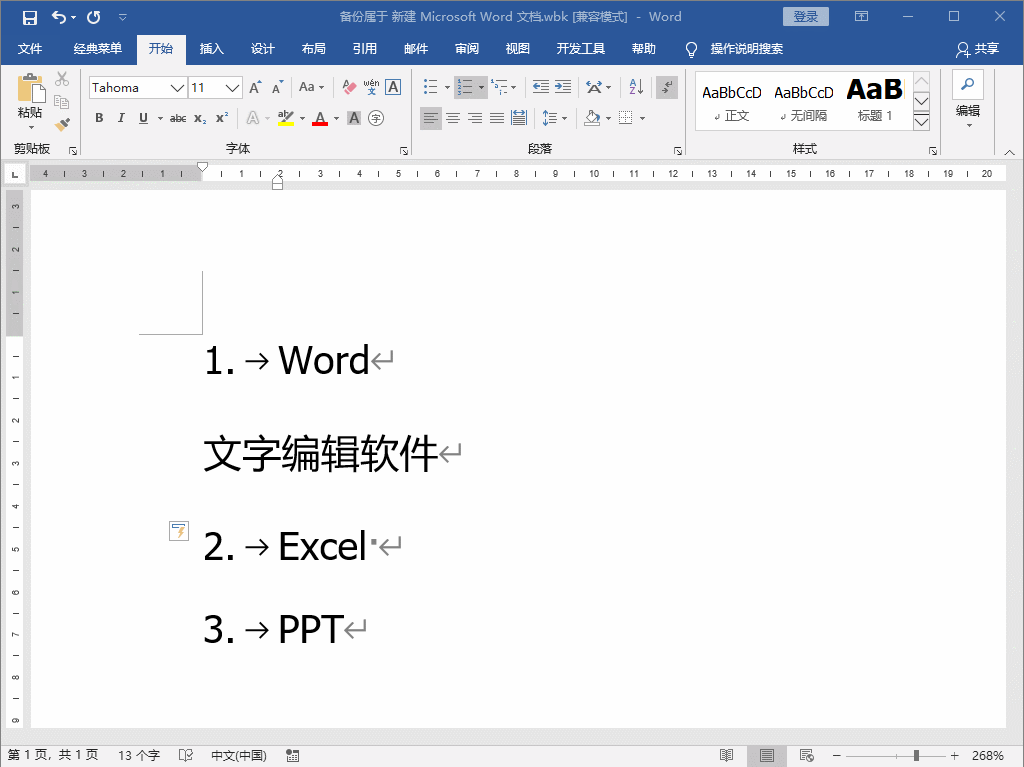Open the font size 11 dropdown
This screenshot has height=767, width=1024.
click(x=232, y=88)
